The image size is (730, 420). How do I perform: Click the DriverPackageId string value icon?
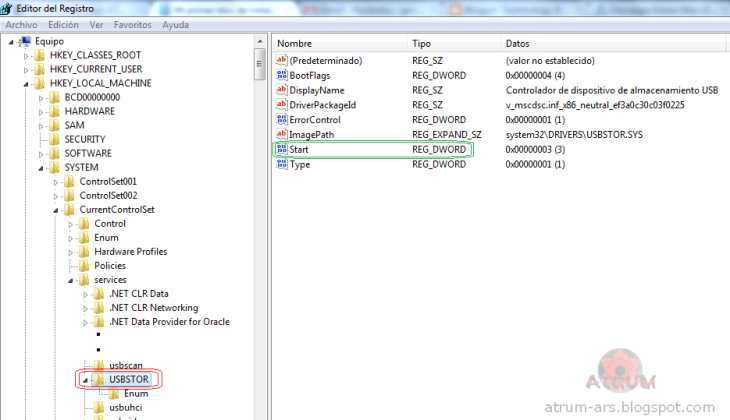[x=282, y=105]
